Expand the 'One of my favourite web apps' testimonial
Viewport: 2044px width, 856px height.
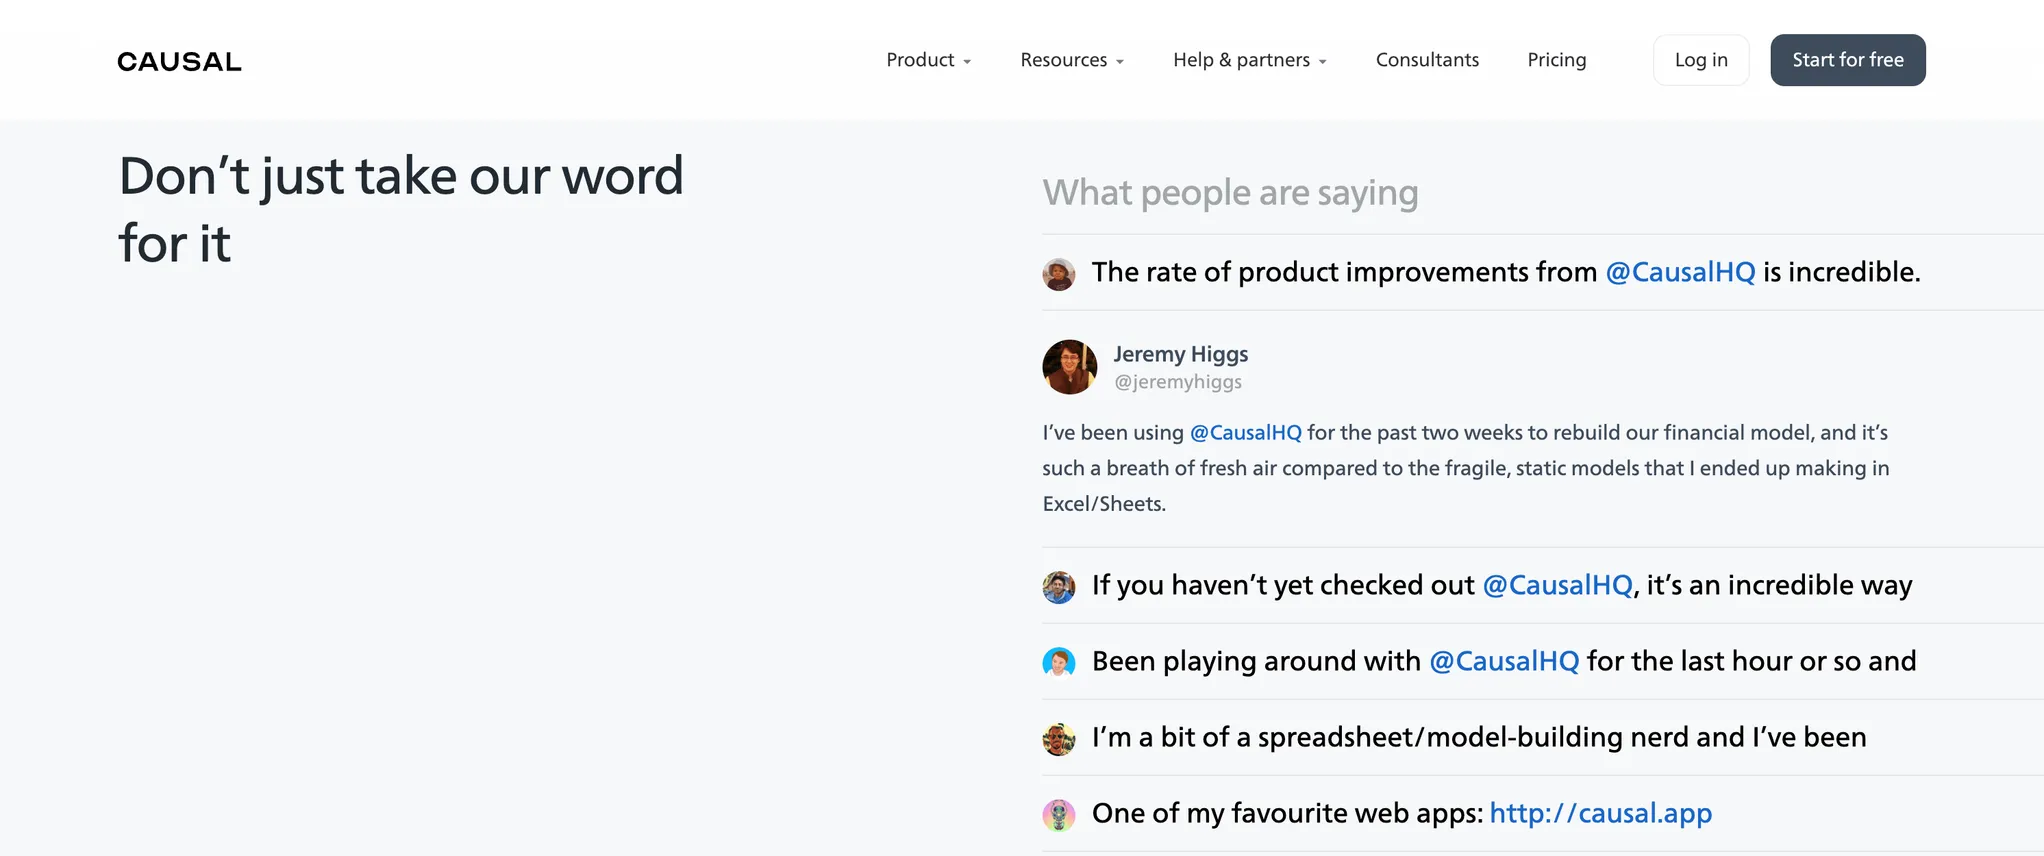coord(1543,813)
